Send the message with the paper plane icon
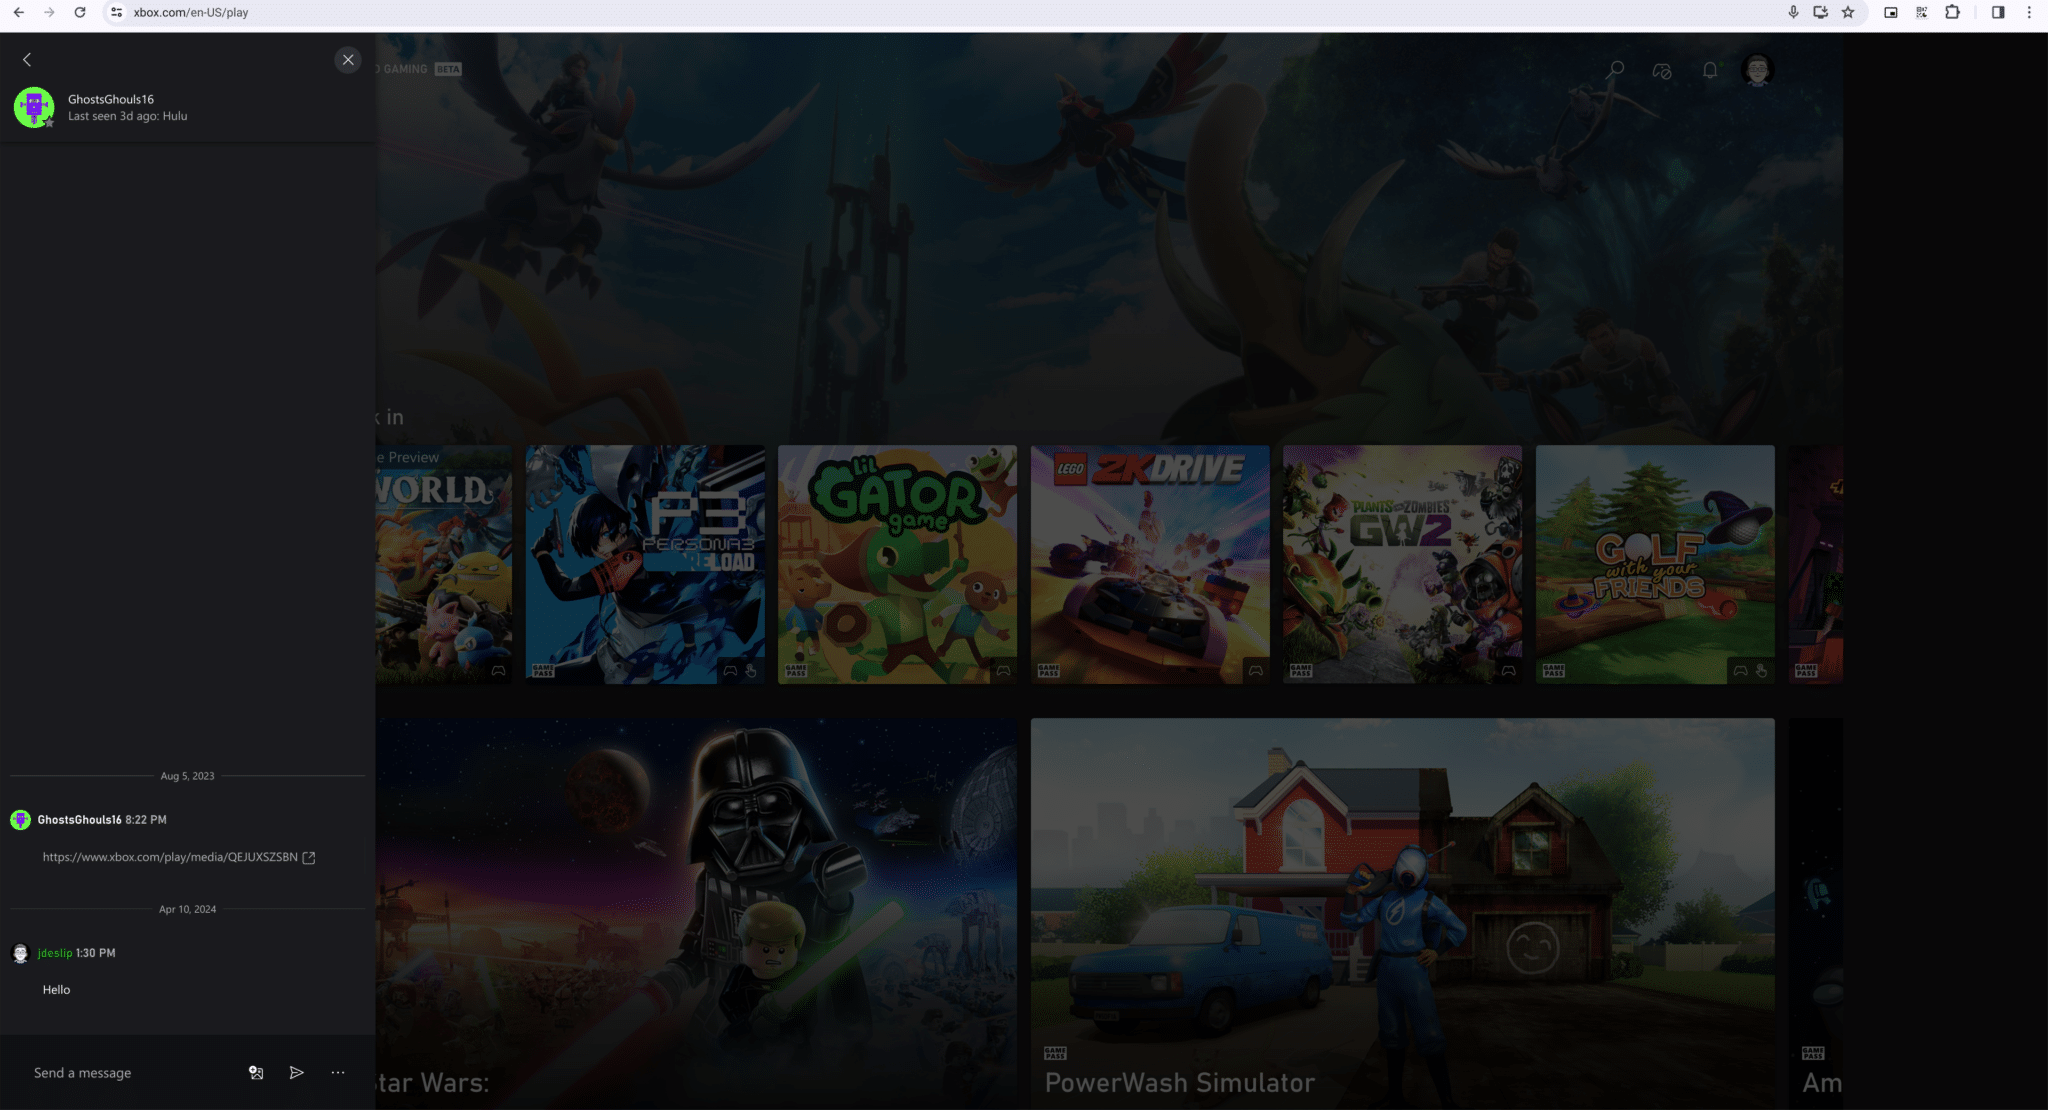Viewport: 2048px width, 1110px height. 296,1072
